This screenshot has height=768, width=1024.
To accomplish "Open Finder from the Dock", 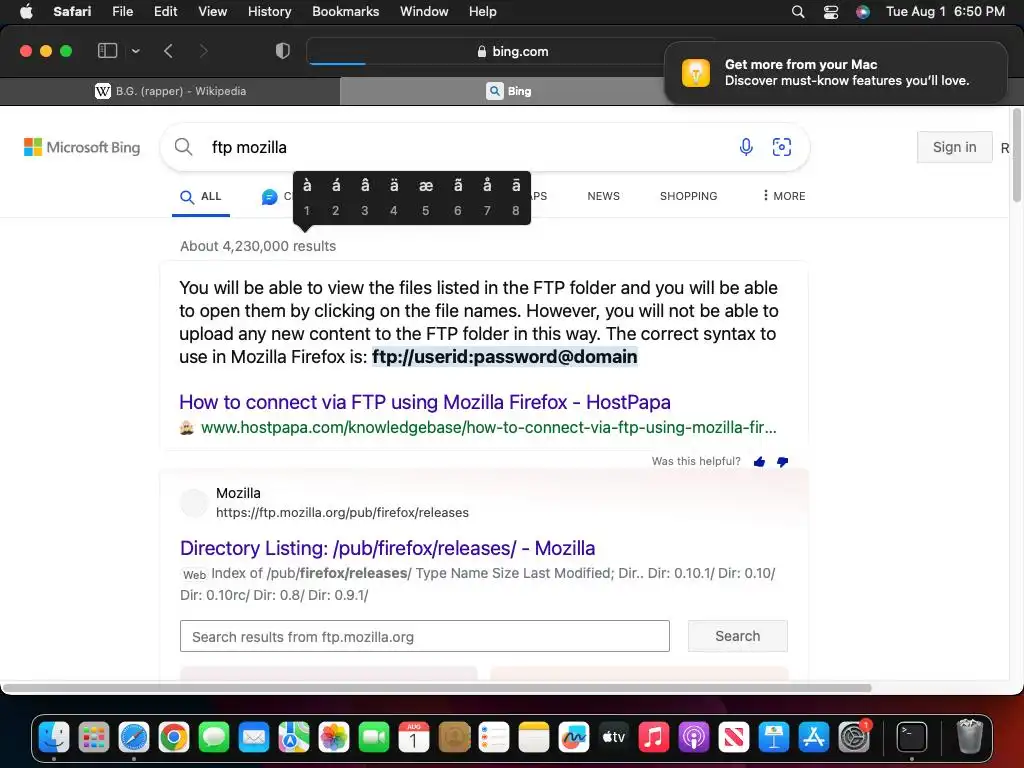I will [54, 737].
